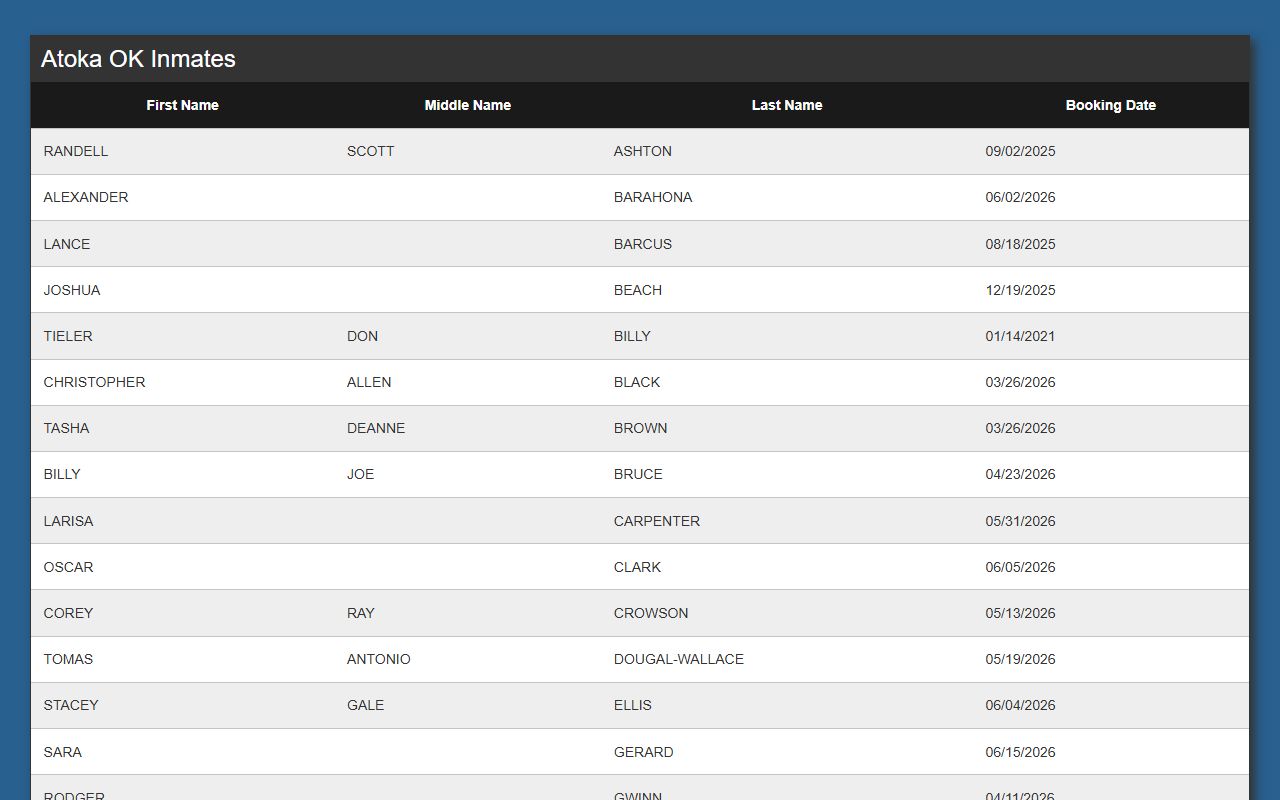Click booking date 04/23/2026
This screenshot has height=800, width=1280.
tap(1020, 474)
